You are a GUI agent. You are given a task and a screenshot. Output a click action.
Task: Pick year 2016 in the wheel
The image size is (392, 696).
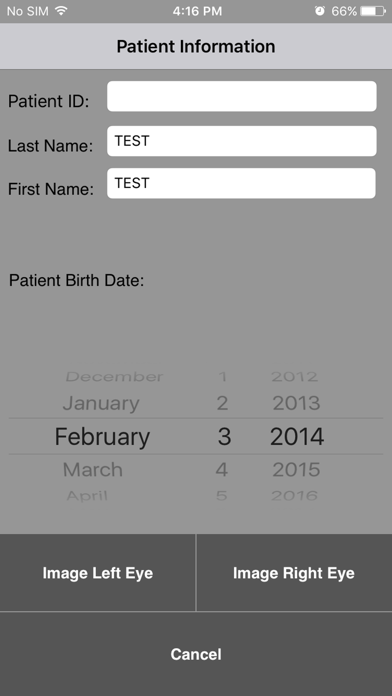pos(294,495)
